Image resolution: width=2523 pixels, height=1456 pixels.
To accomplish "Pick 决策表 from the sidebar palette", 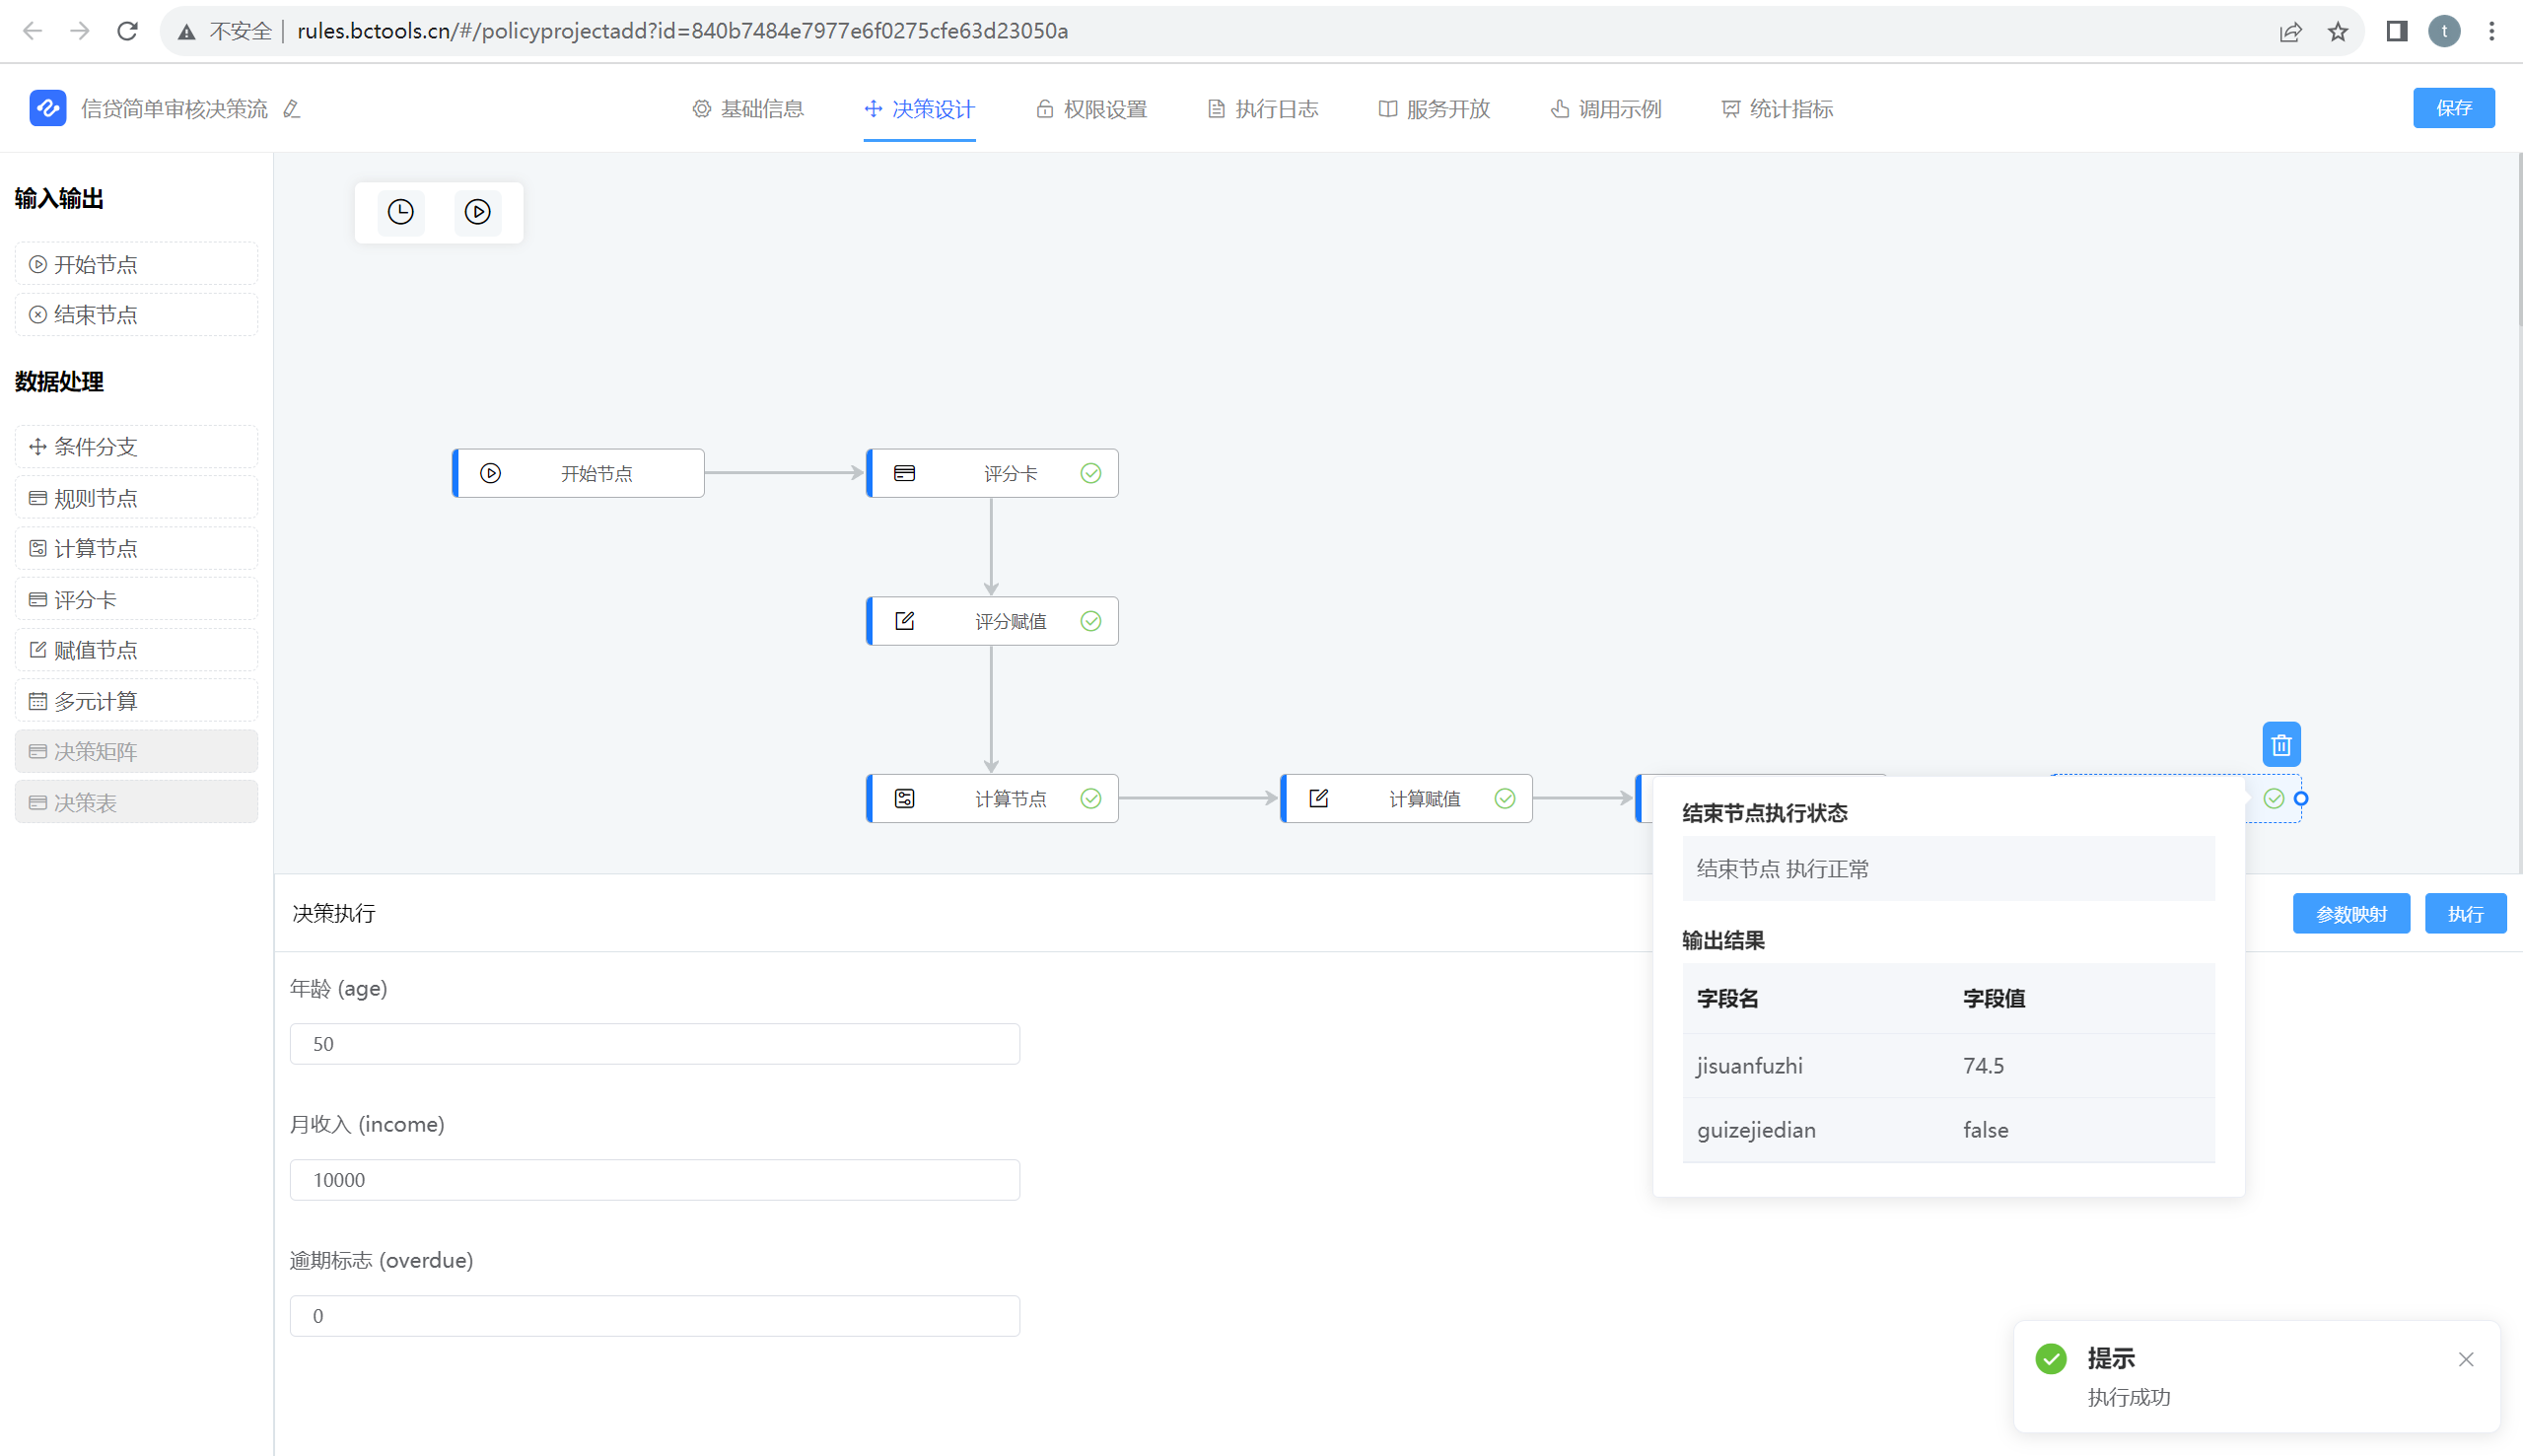I will [x=136, y=802].
